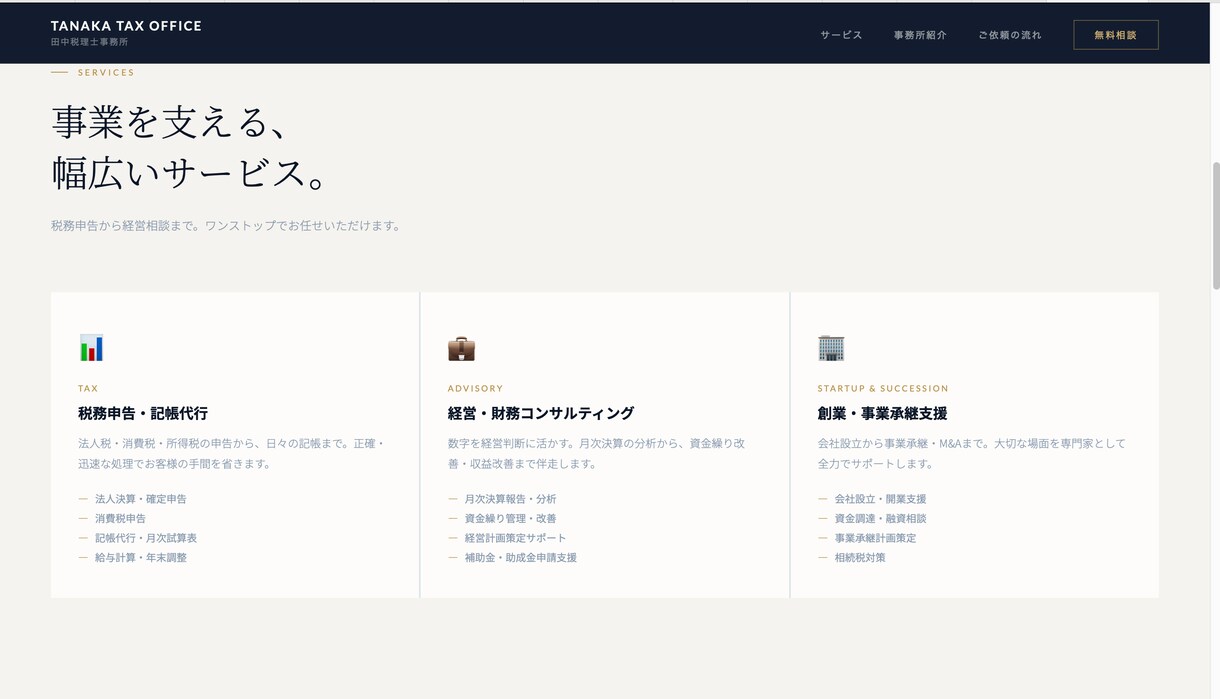
Task: Click the list item 消費税申告
Action: [120, 518]
